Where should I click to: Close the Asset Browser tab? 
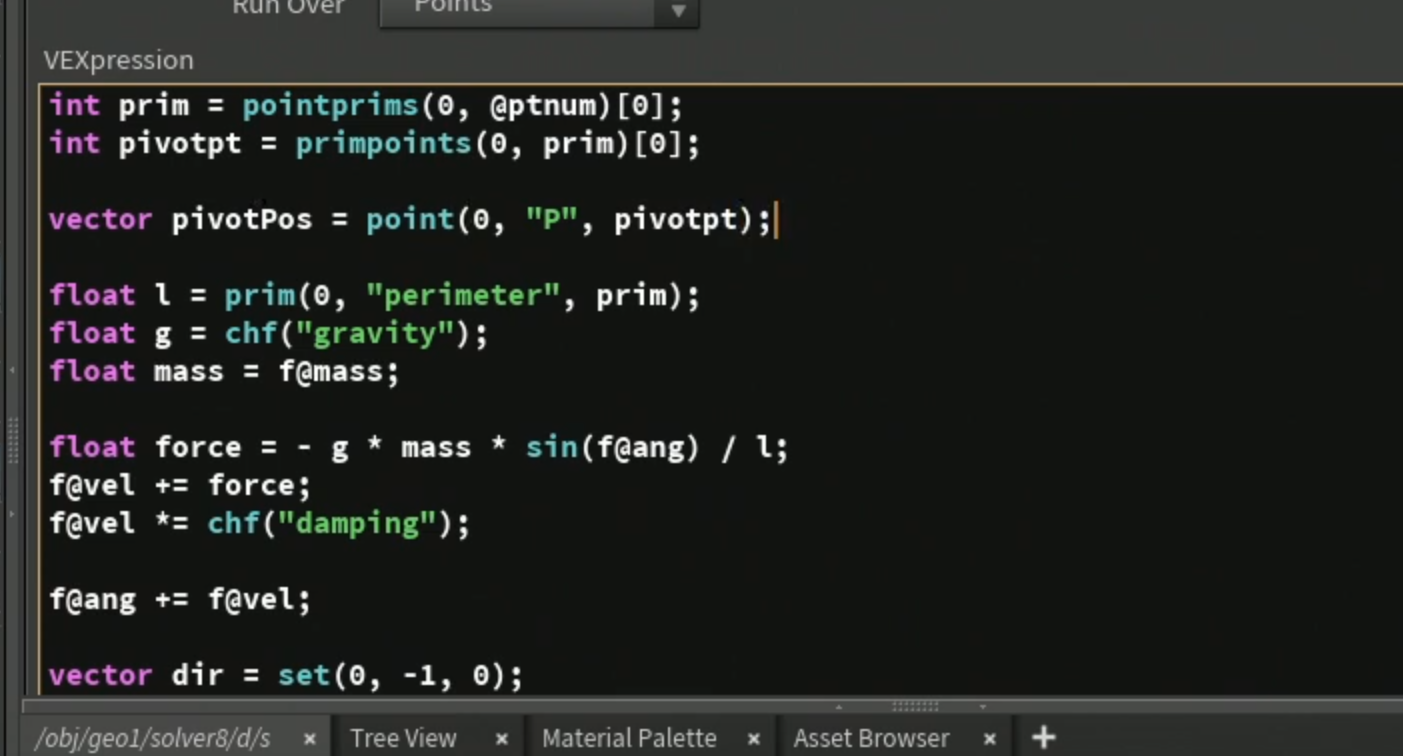989,739
